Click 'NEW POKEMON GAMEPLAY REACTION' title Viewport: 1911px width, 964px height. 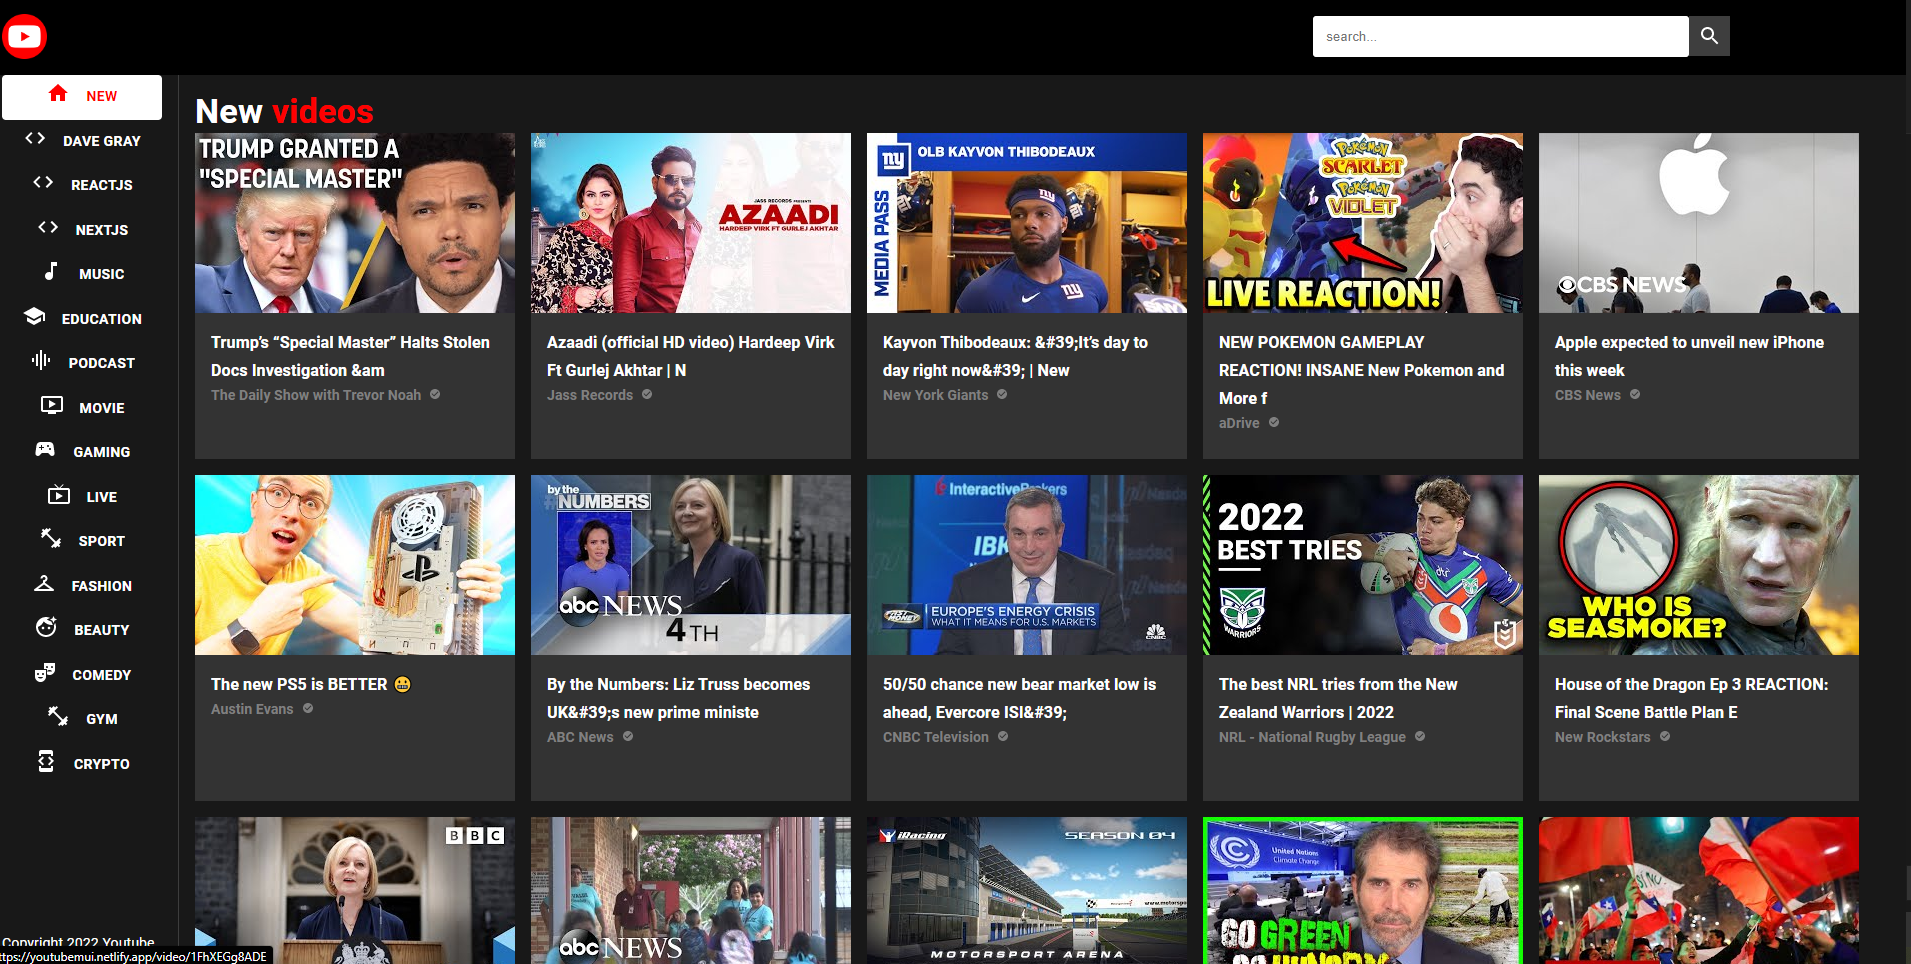click(1361, 370)
